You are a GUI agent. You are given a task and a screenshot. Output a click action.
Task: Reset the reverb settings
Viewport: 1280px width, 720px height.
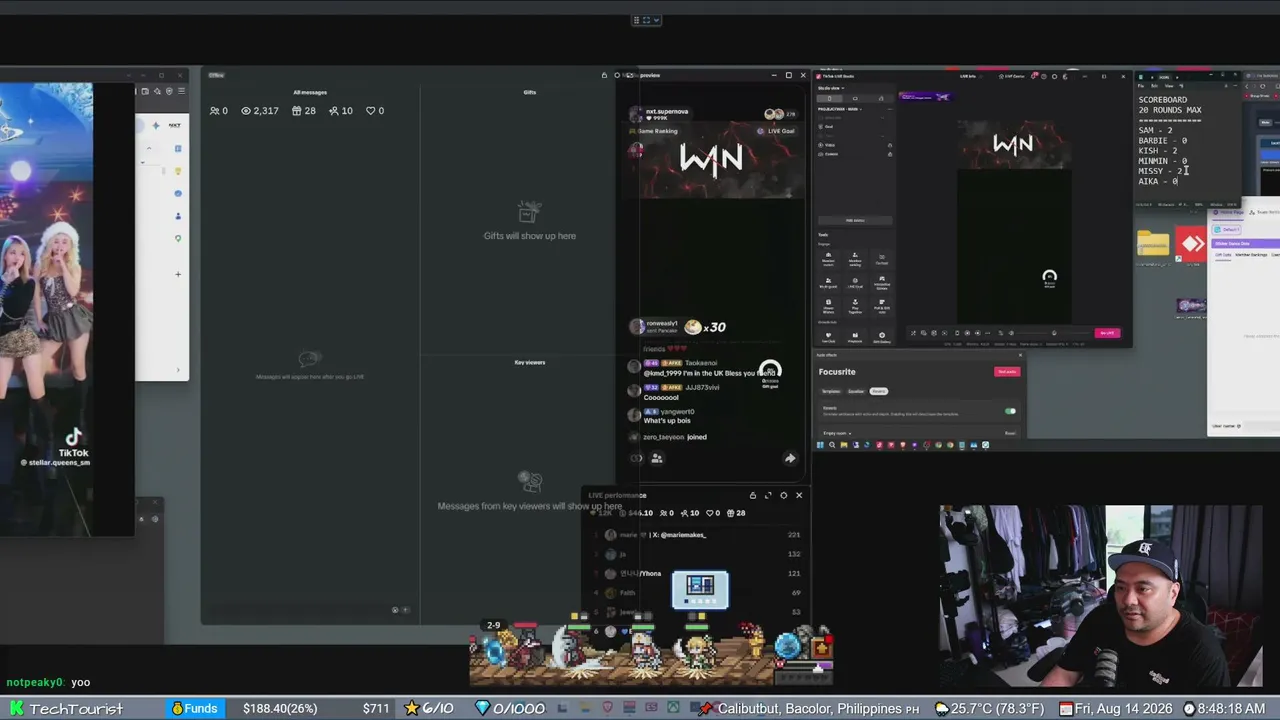(1010, 433)
